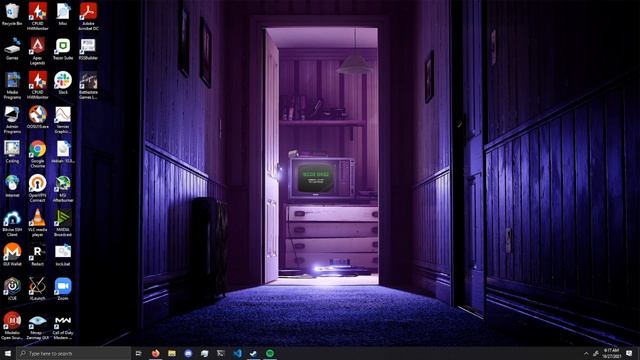Open the notification center icon

point(629,353)
